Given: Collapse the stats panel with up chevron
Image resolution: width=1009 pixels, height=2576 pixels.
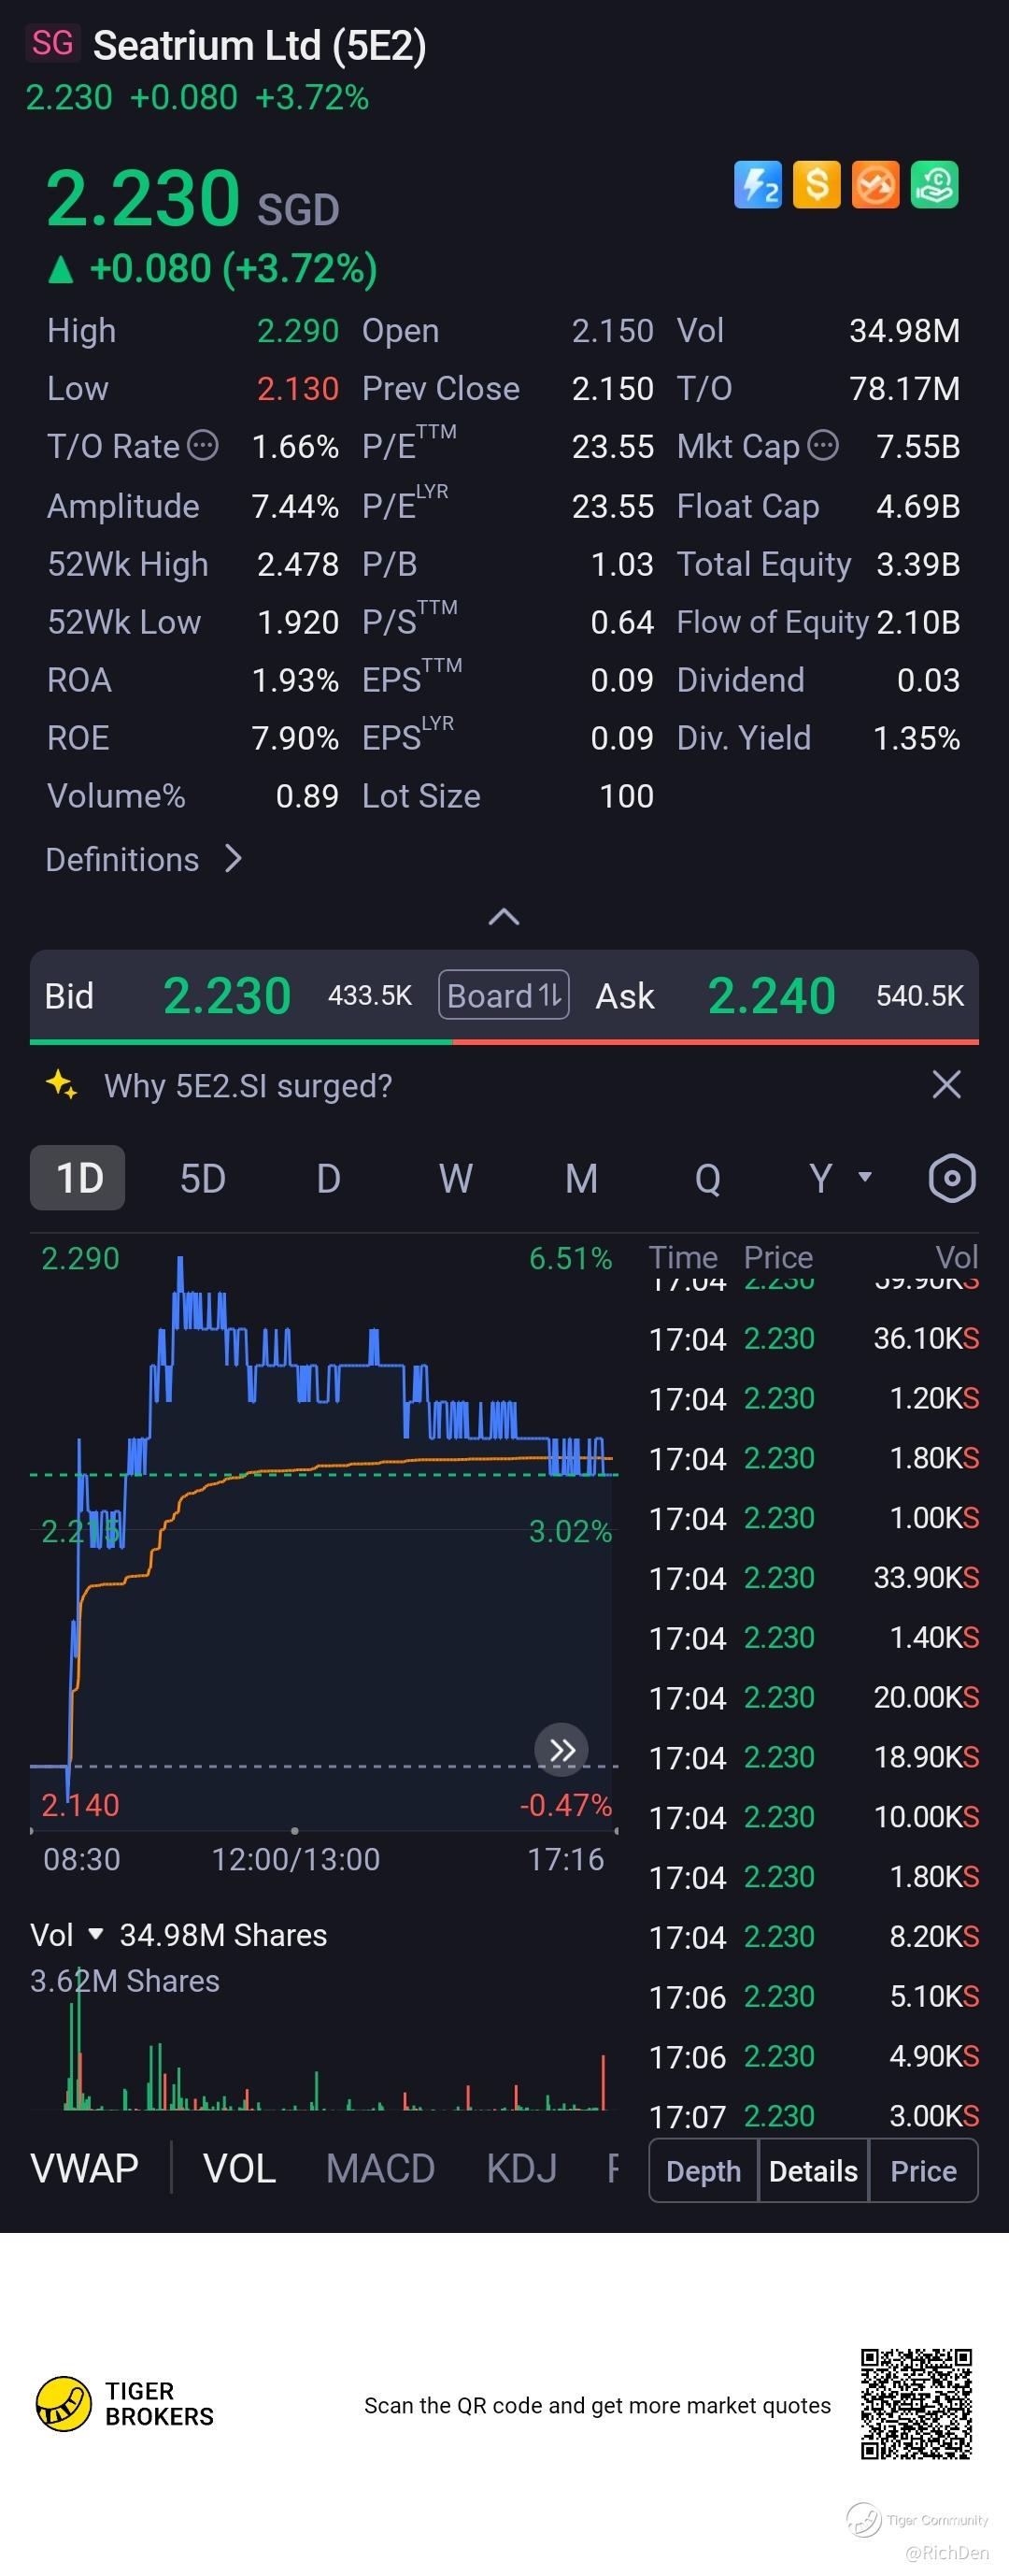Looking at the screenshot, I should coord(504,916).
